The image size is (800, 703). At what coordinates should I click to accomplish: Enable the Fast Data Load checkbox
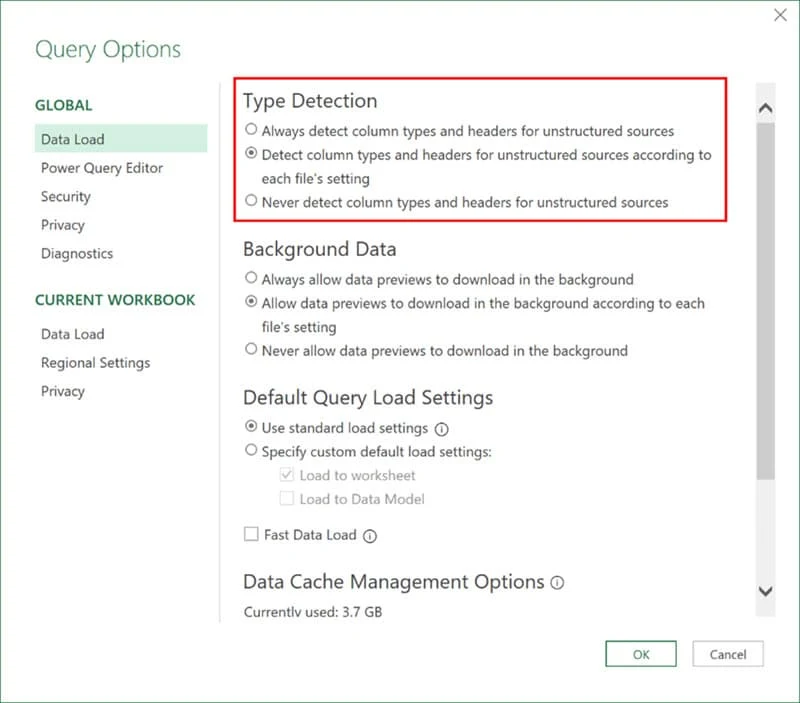point(251,534)
